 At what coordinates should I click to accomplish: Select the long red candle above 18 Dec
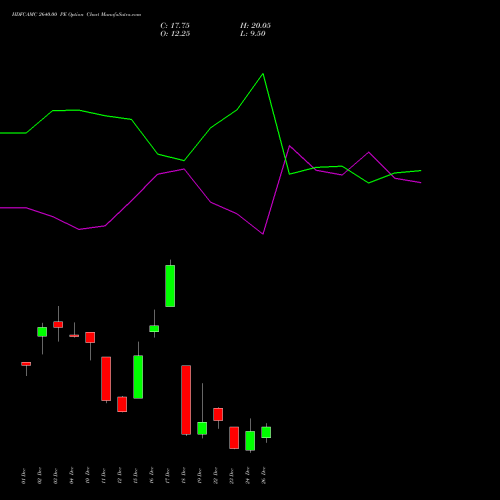pyautogui.click(x=186, y=400)
